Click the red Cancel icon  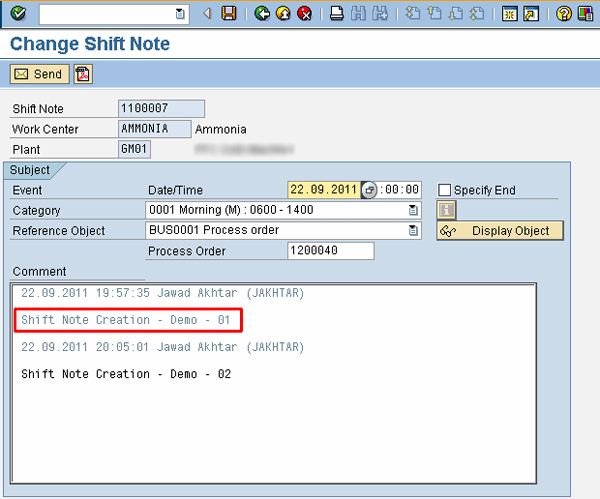304,13
